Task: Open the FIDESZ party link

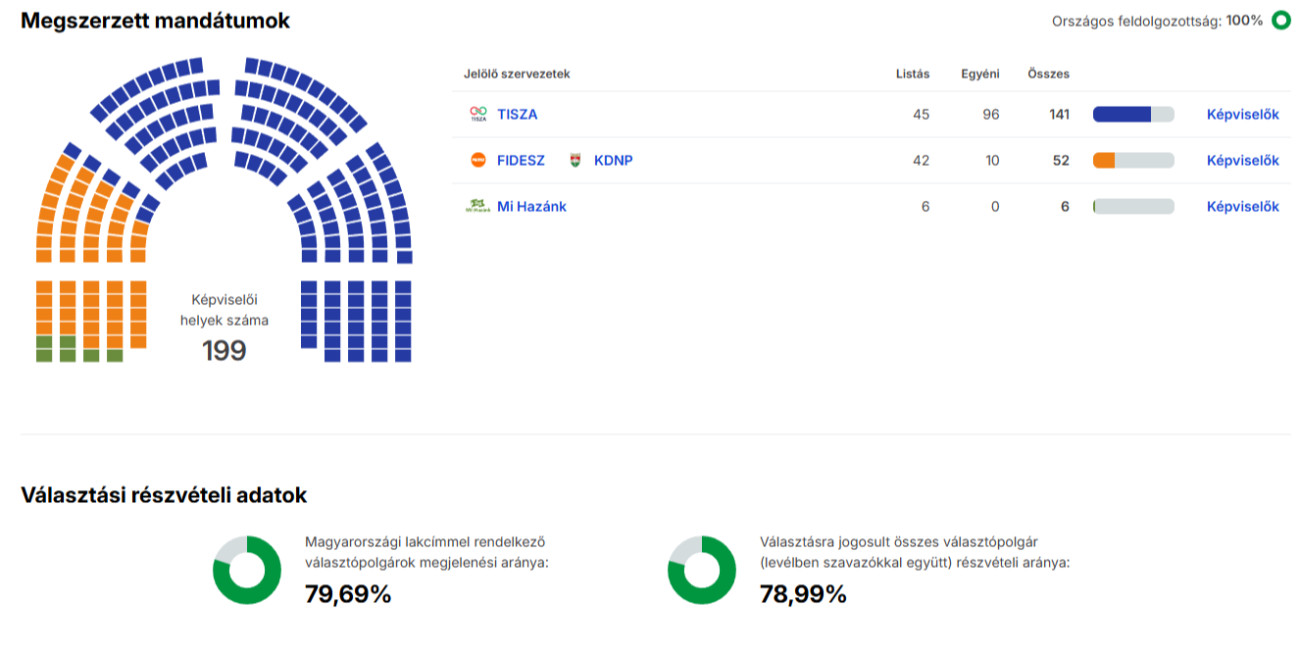Action: 521,160
